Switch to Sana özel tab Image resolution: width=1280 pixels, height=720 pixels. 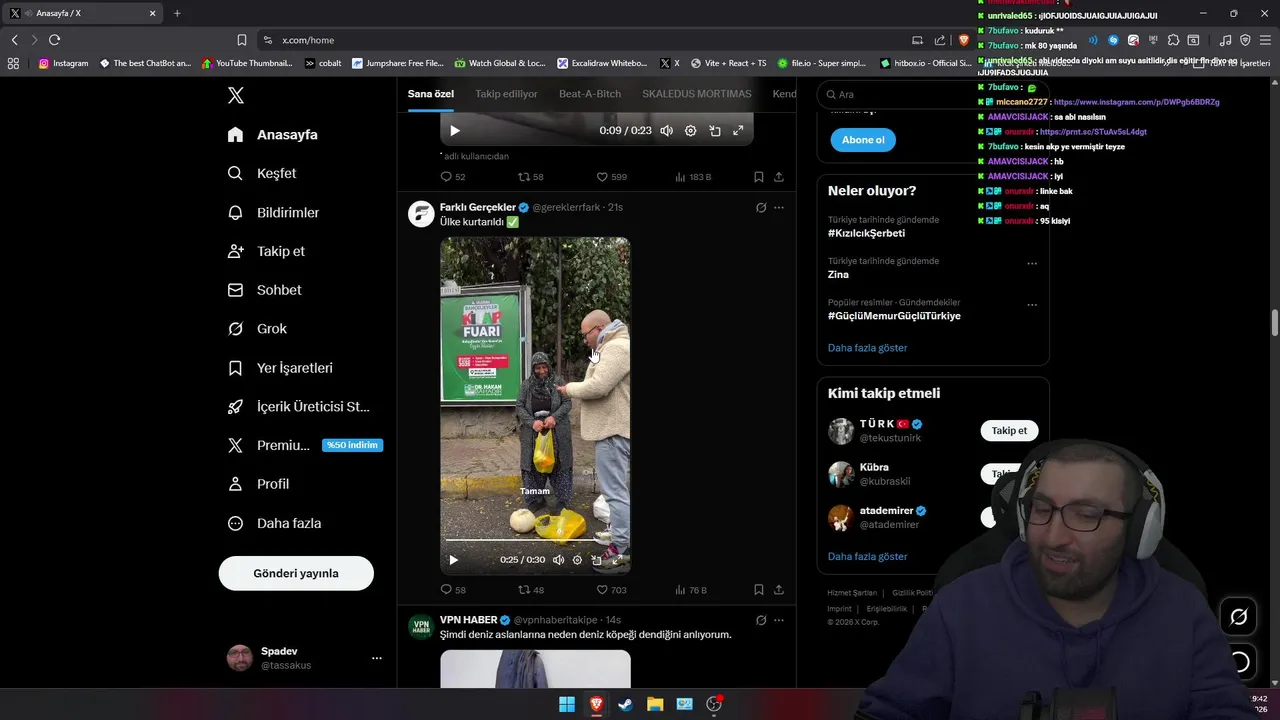(x=431, y=94)
